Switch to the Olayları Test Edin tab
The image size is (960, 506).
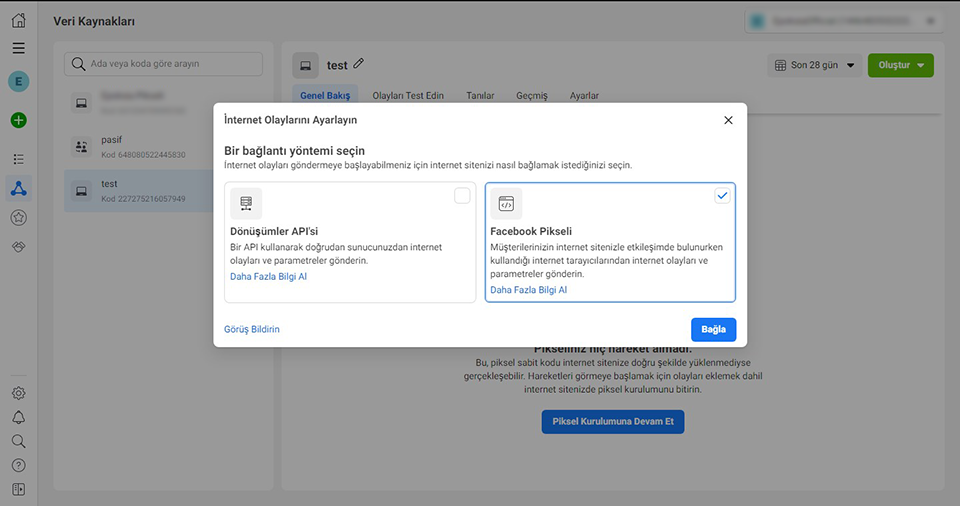click(408, 96)
